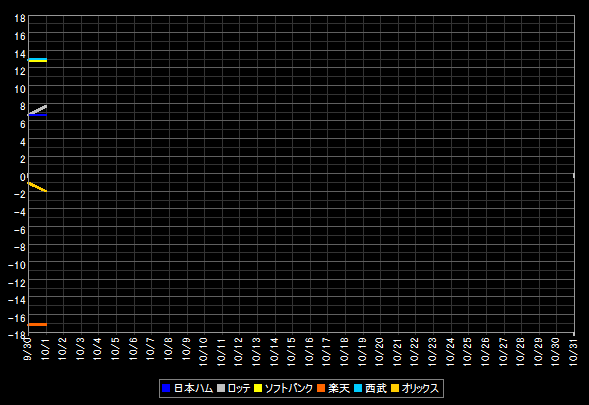Click the 10/10 date axis label

(x=204, y=351)
